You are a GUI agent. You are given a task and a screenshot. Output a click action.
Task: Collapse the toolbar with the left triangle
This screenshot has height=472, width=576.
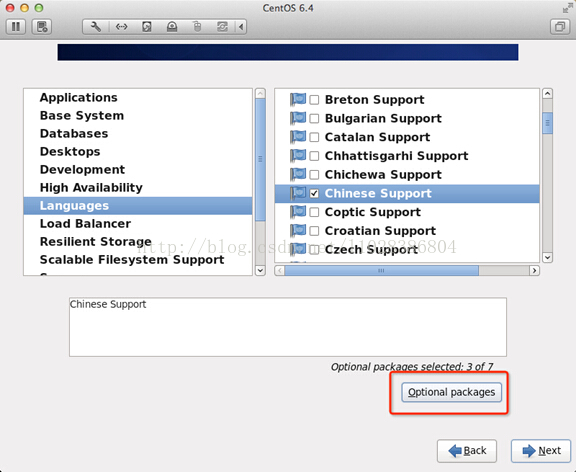pyautogui.click(x=241, y=27)
